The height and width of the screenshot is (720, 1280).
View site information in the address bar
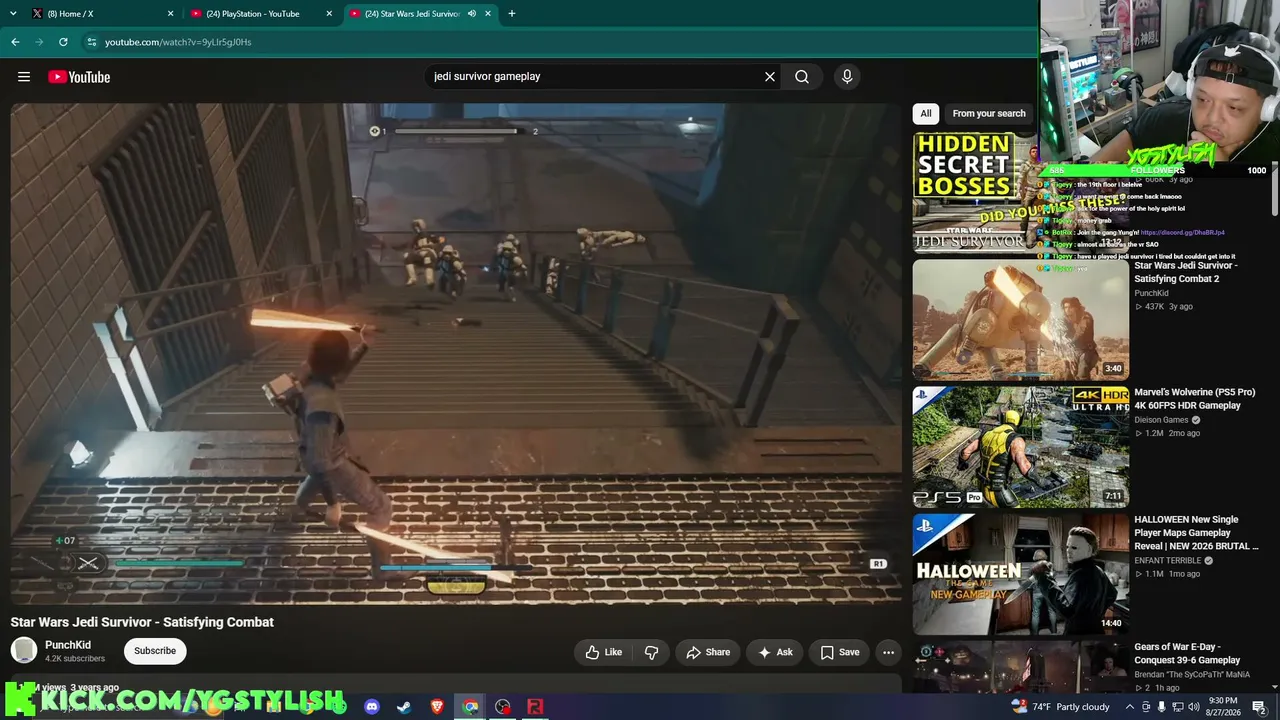[92, 42]
